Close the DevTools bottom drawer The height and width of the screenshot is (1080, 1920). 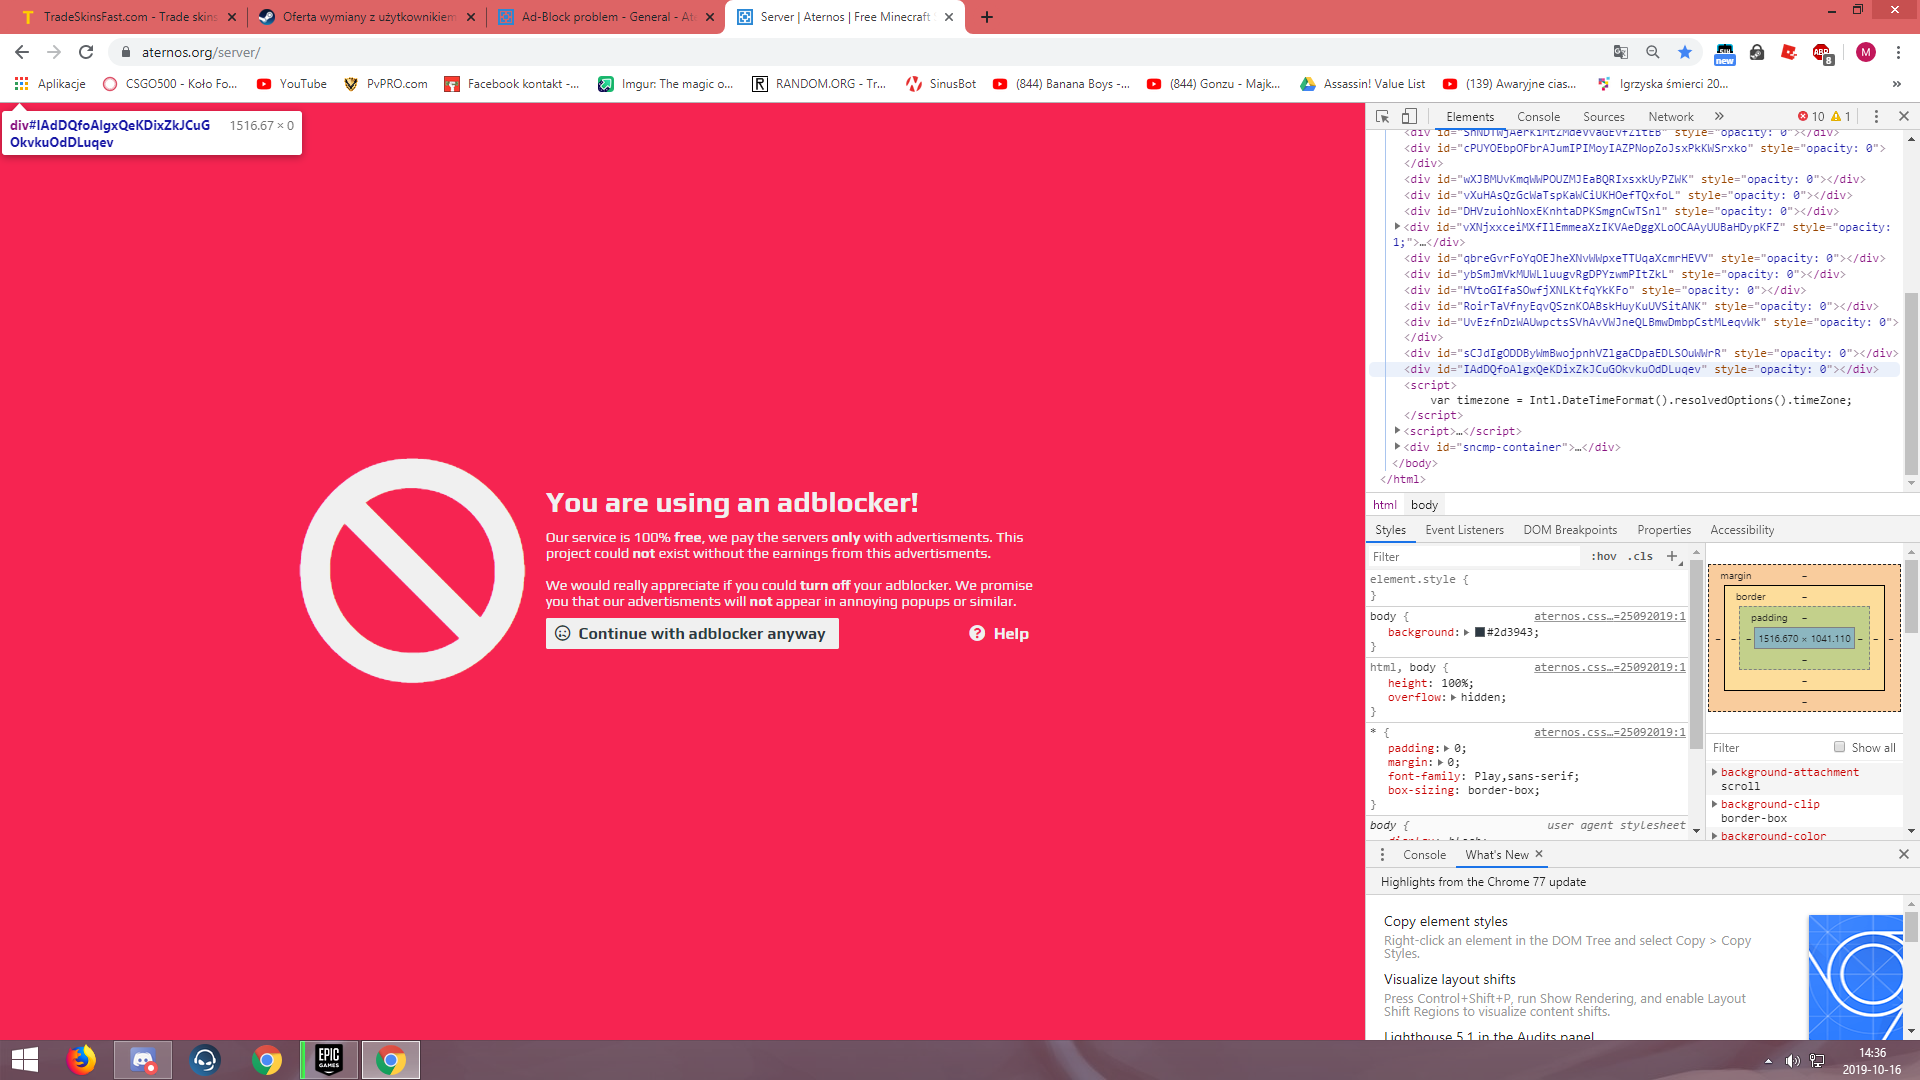coord(1904,854)
